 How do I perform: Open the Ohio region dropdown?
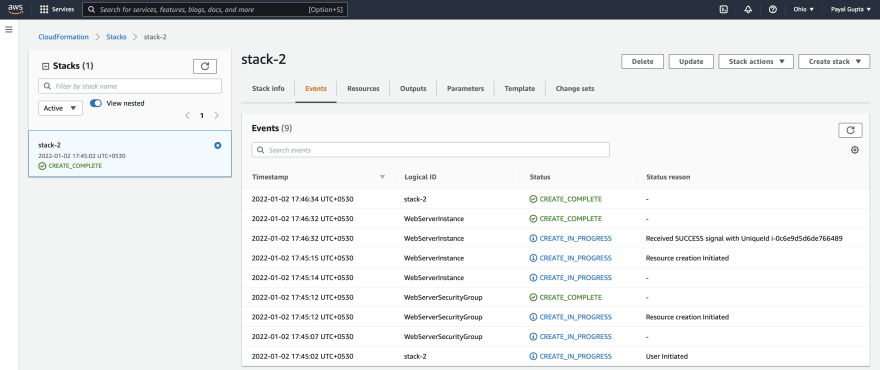tap(803, 10)
